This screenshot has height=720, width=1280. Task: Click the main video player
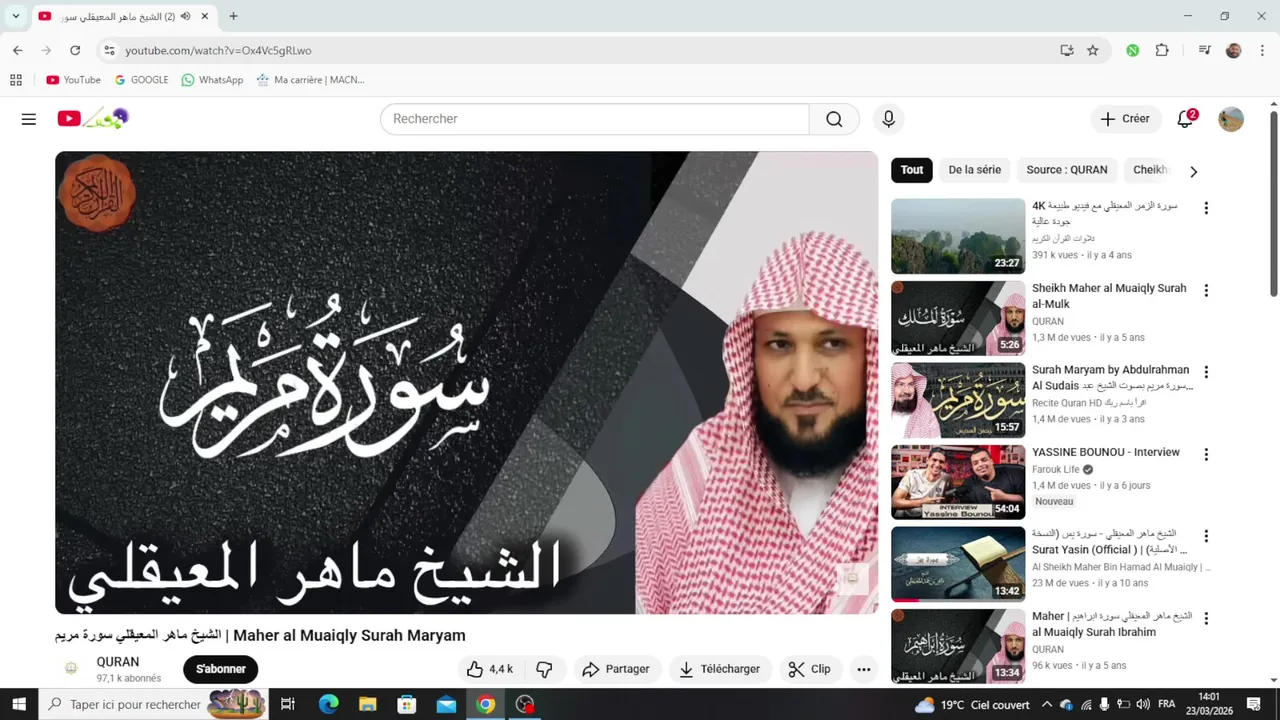click(x=466, y=382)
